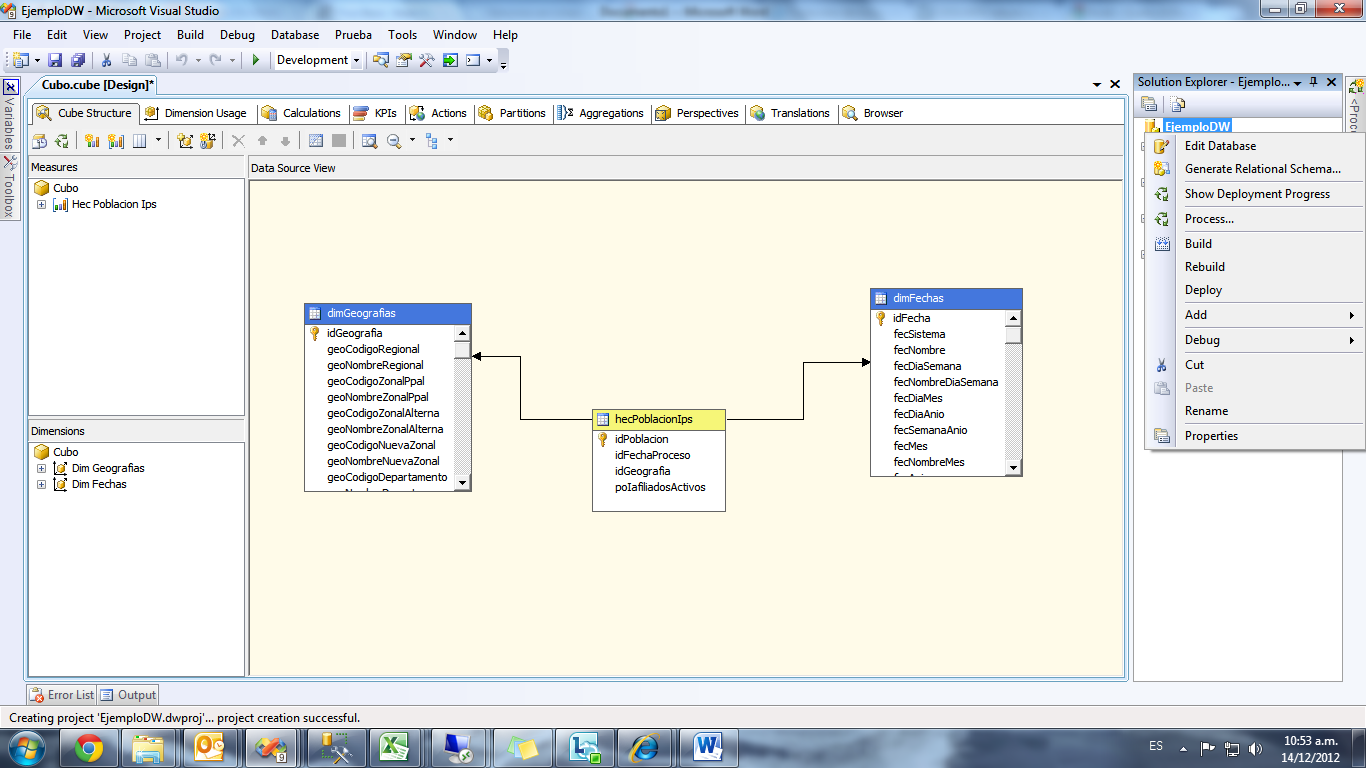Click the Save All icon
The height and width of the screenshot is (768, 1366).
[x=77, y=60]
